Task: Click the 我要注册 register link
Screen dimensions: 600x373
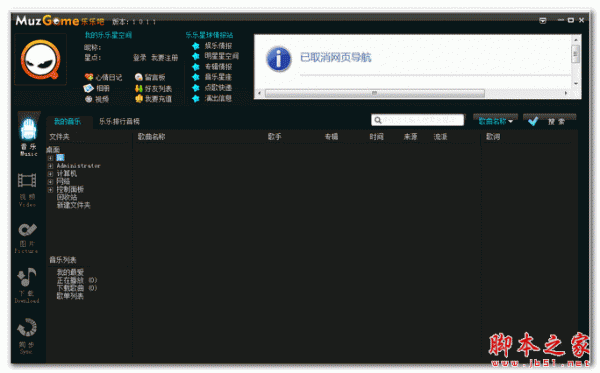Action: coord(165,58)
